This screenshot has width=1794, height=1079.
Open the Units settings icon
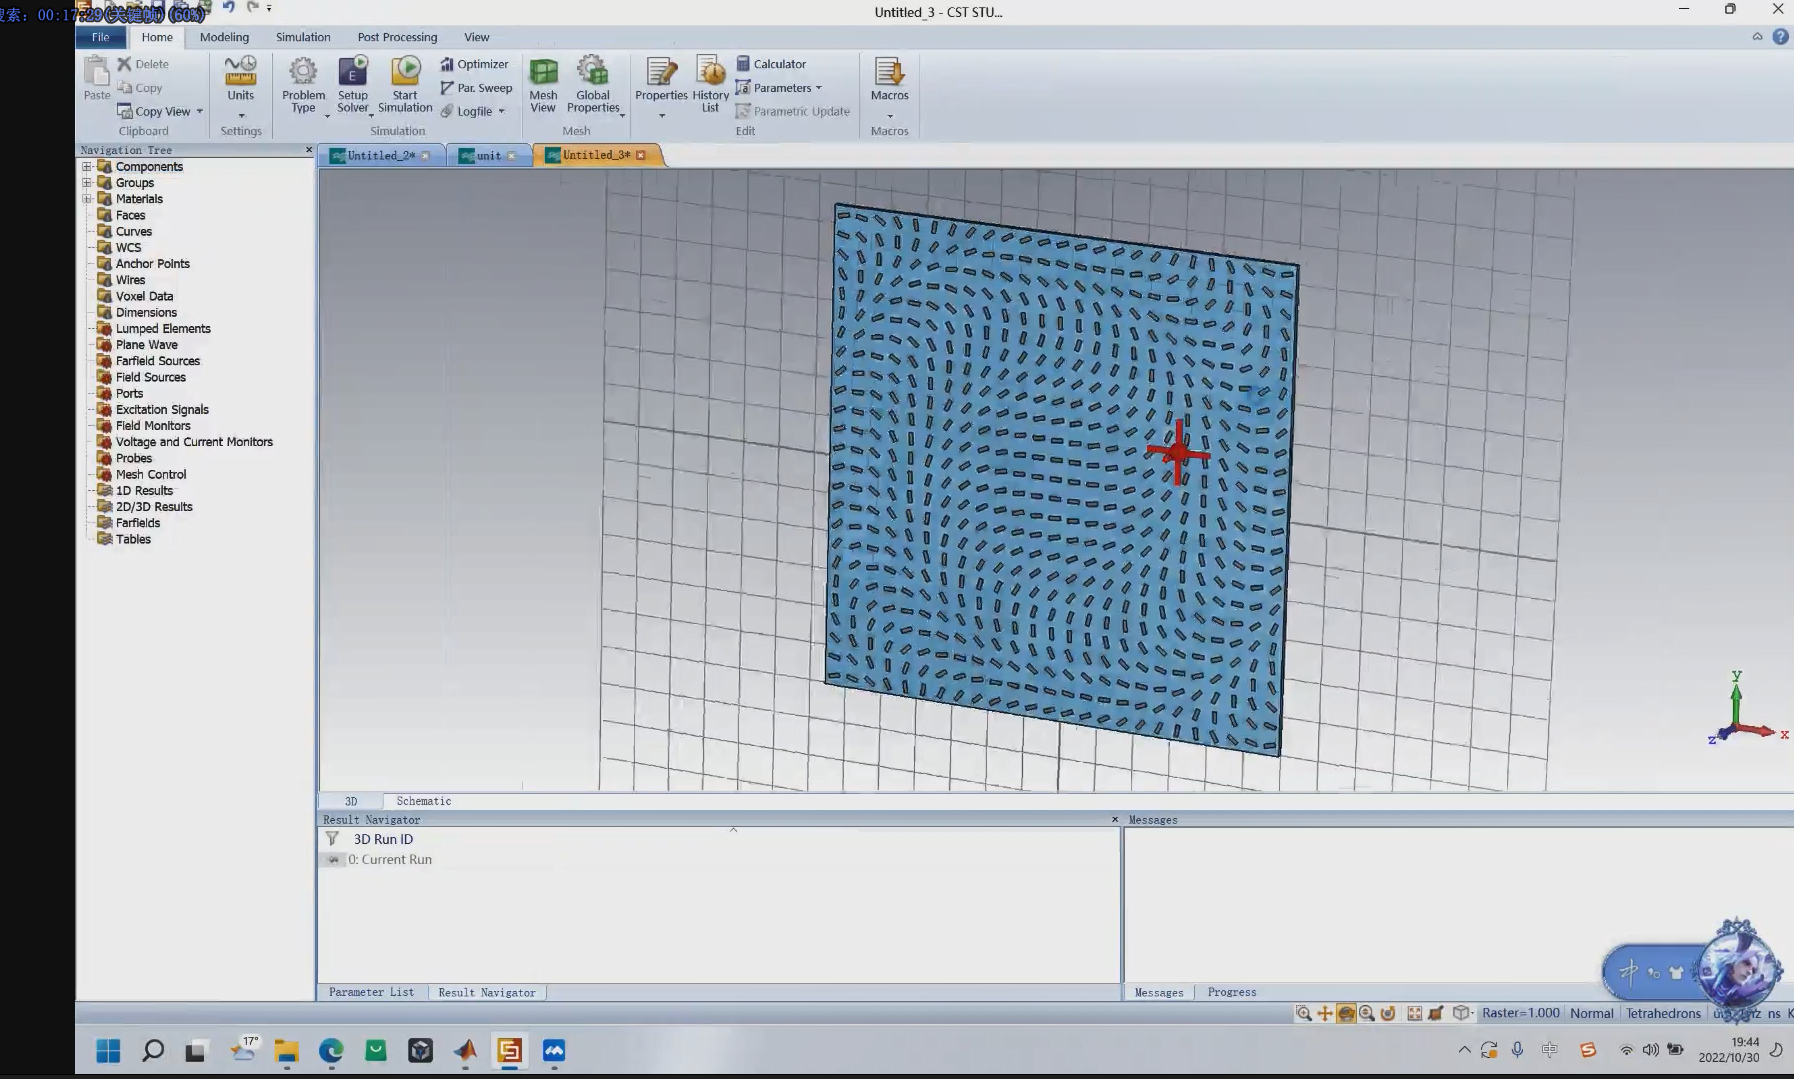tap(240, 71)
